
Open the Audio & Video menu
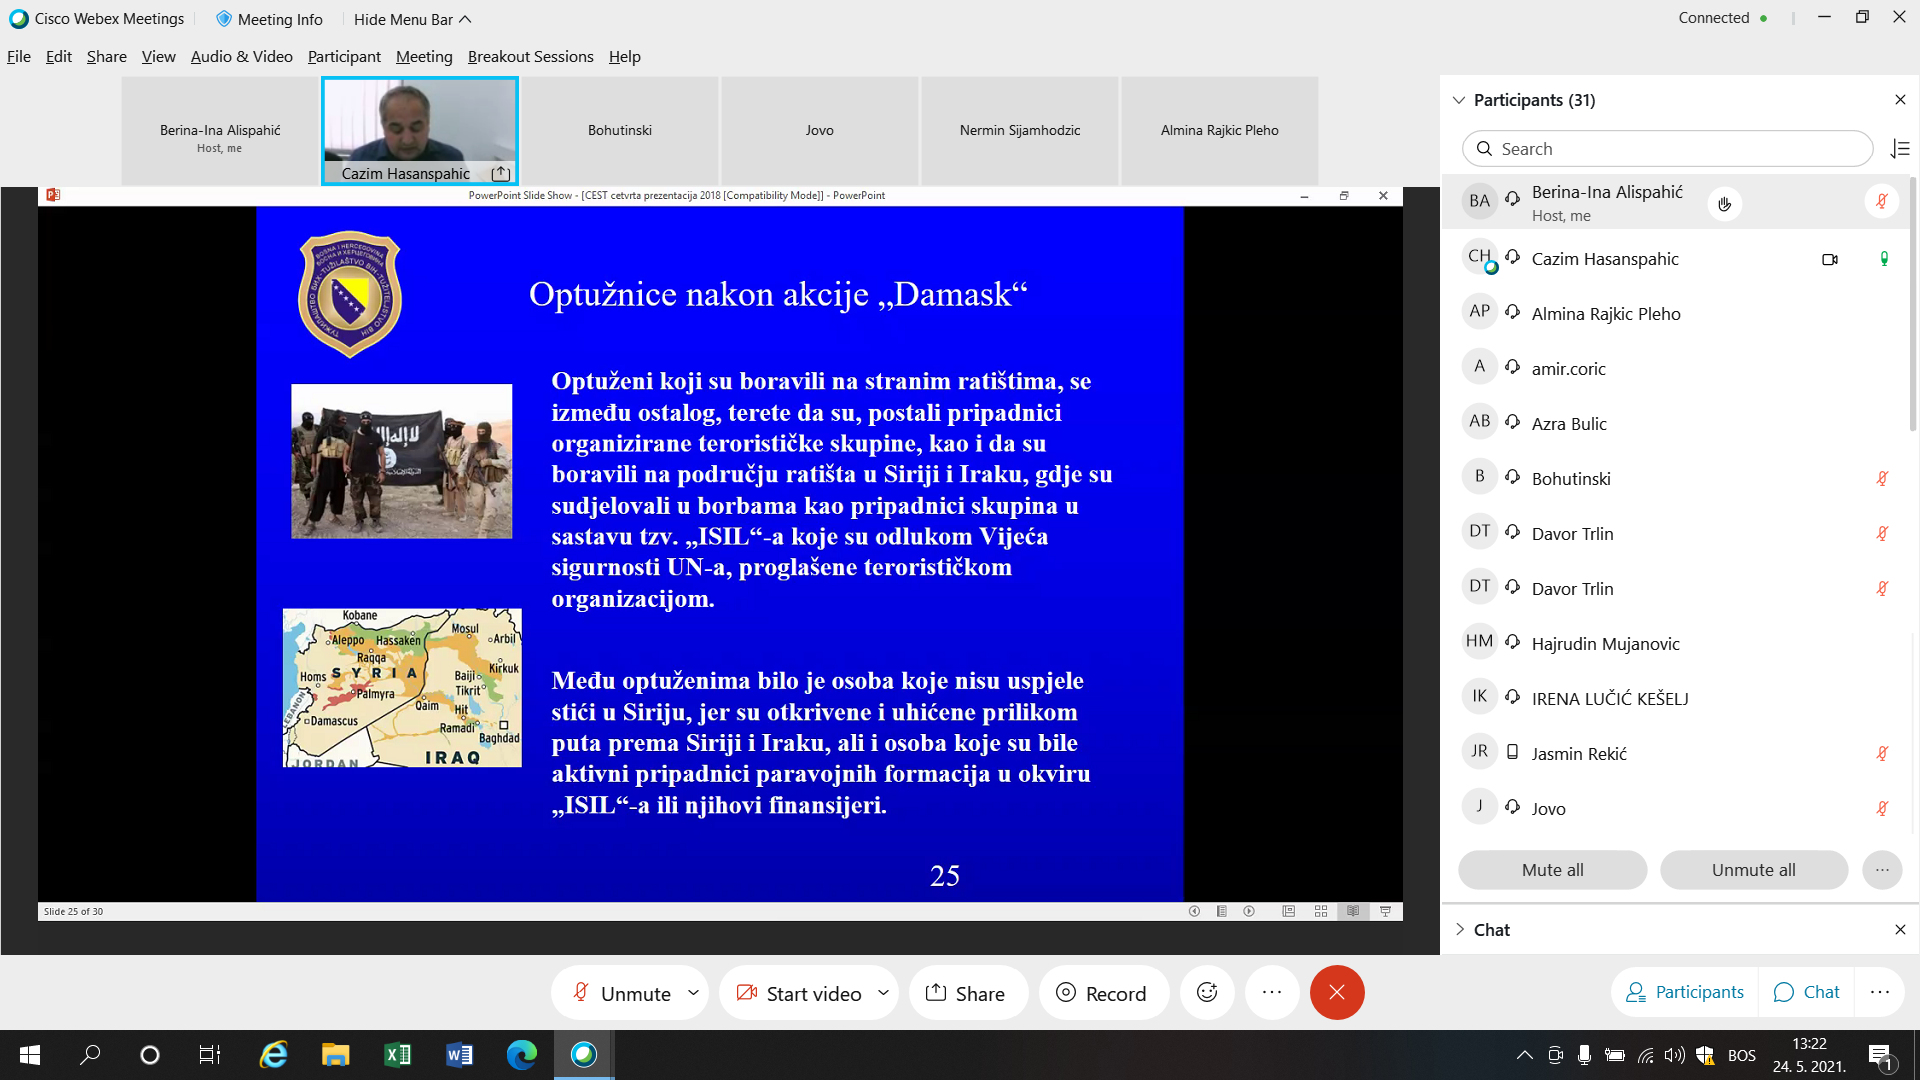(241, 57)
